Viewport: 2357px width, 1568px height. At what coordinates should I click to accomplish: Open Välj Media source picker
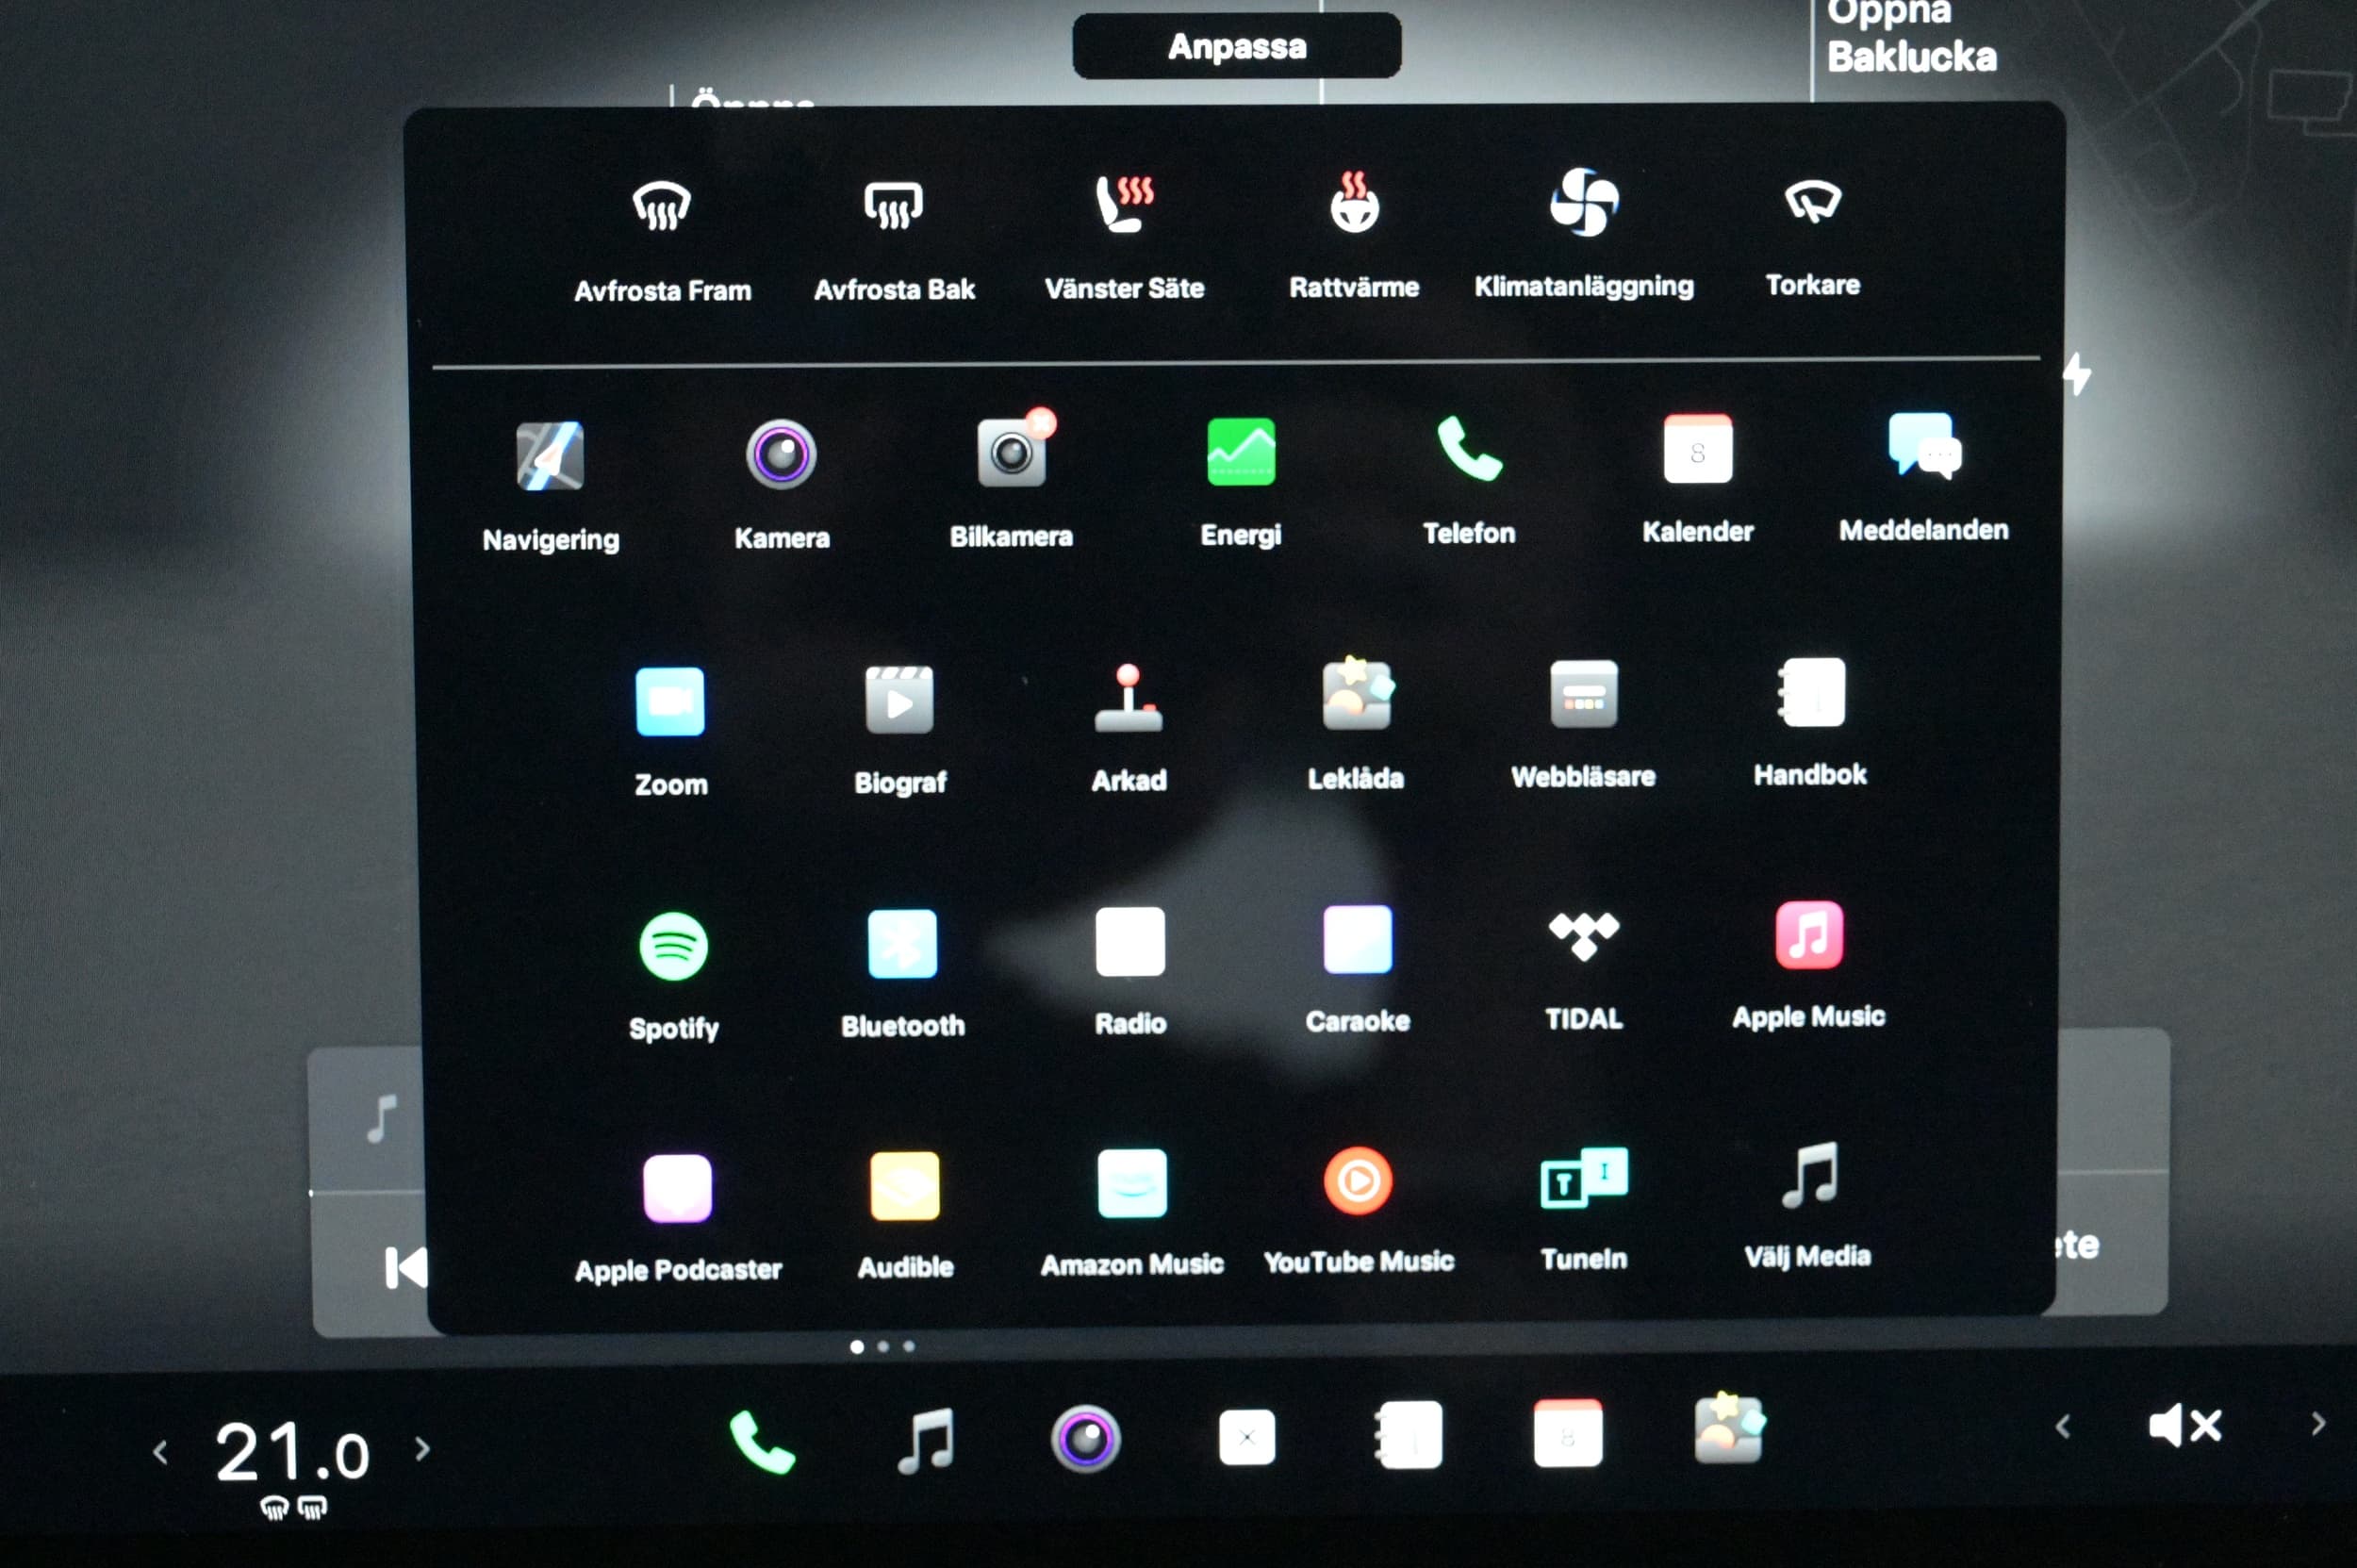[1809, 1175]
